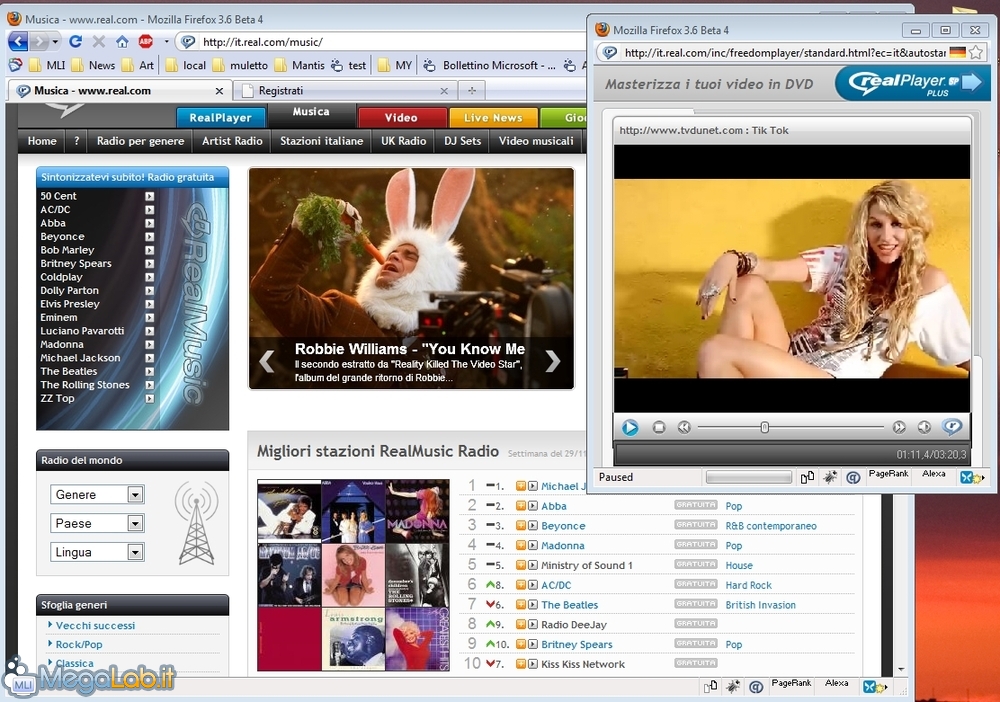Open the red Video site tab
The image size is (1000, 702).
[x=401, y=118]
